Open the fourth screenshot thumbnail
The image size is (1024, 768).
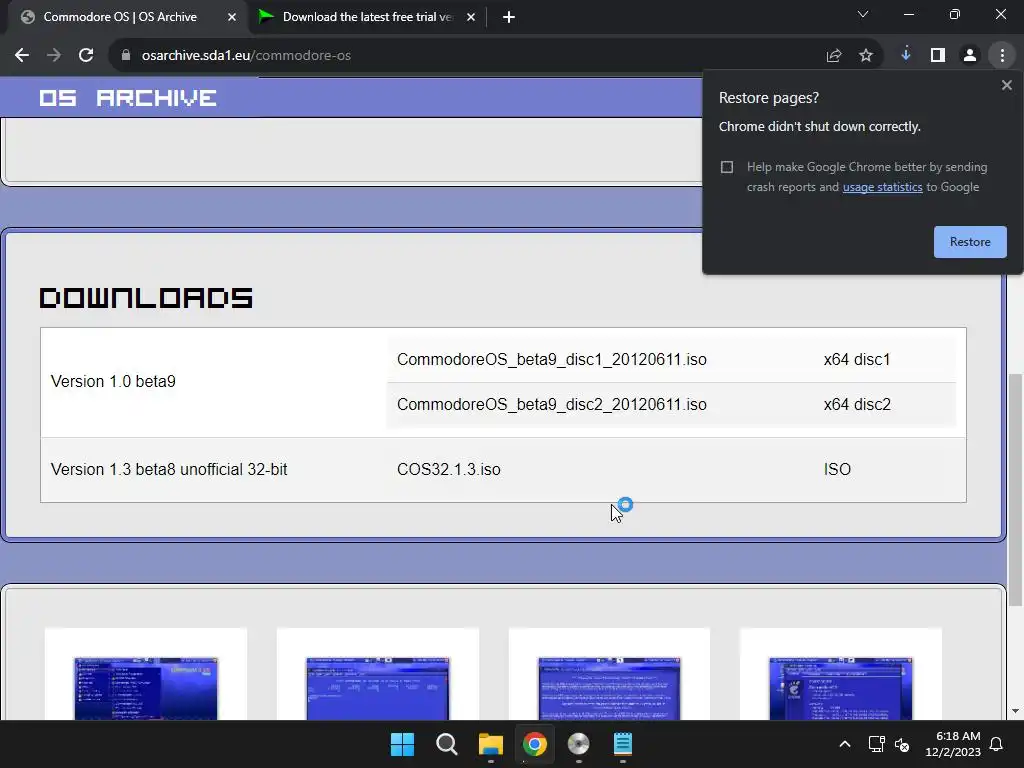coord(840,688)
